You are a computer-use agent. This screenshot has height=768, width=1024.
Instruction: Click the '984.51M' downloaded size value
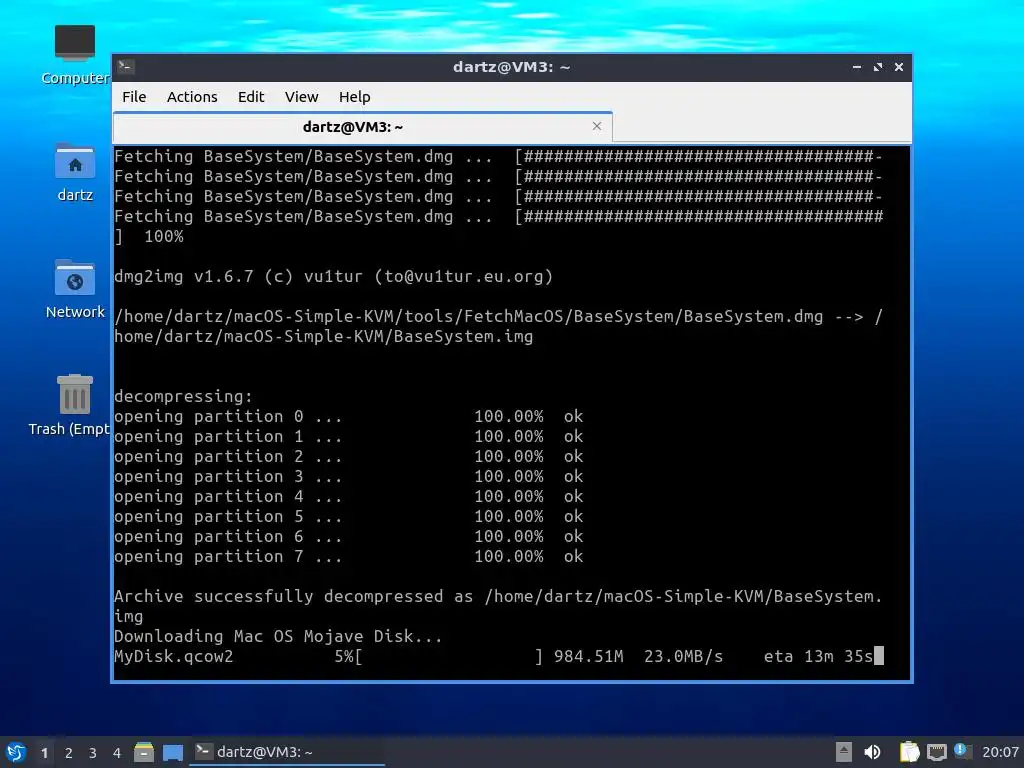pyautogui.click(x=588, y=656)
